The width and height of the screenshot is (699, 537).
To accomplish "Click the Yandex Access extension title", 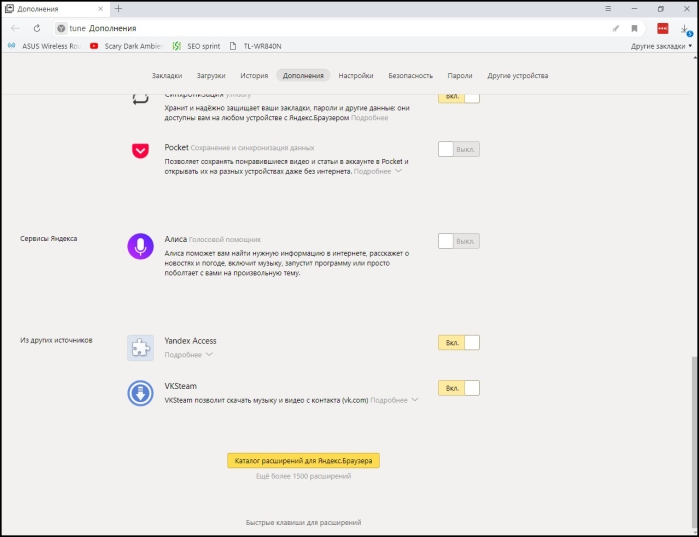I will point(190,341).
